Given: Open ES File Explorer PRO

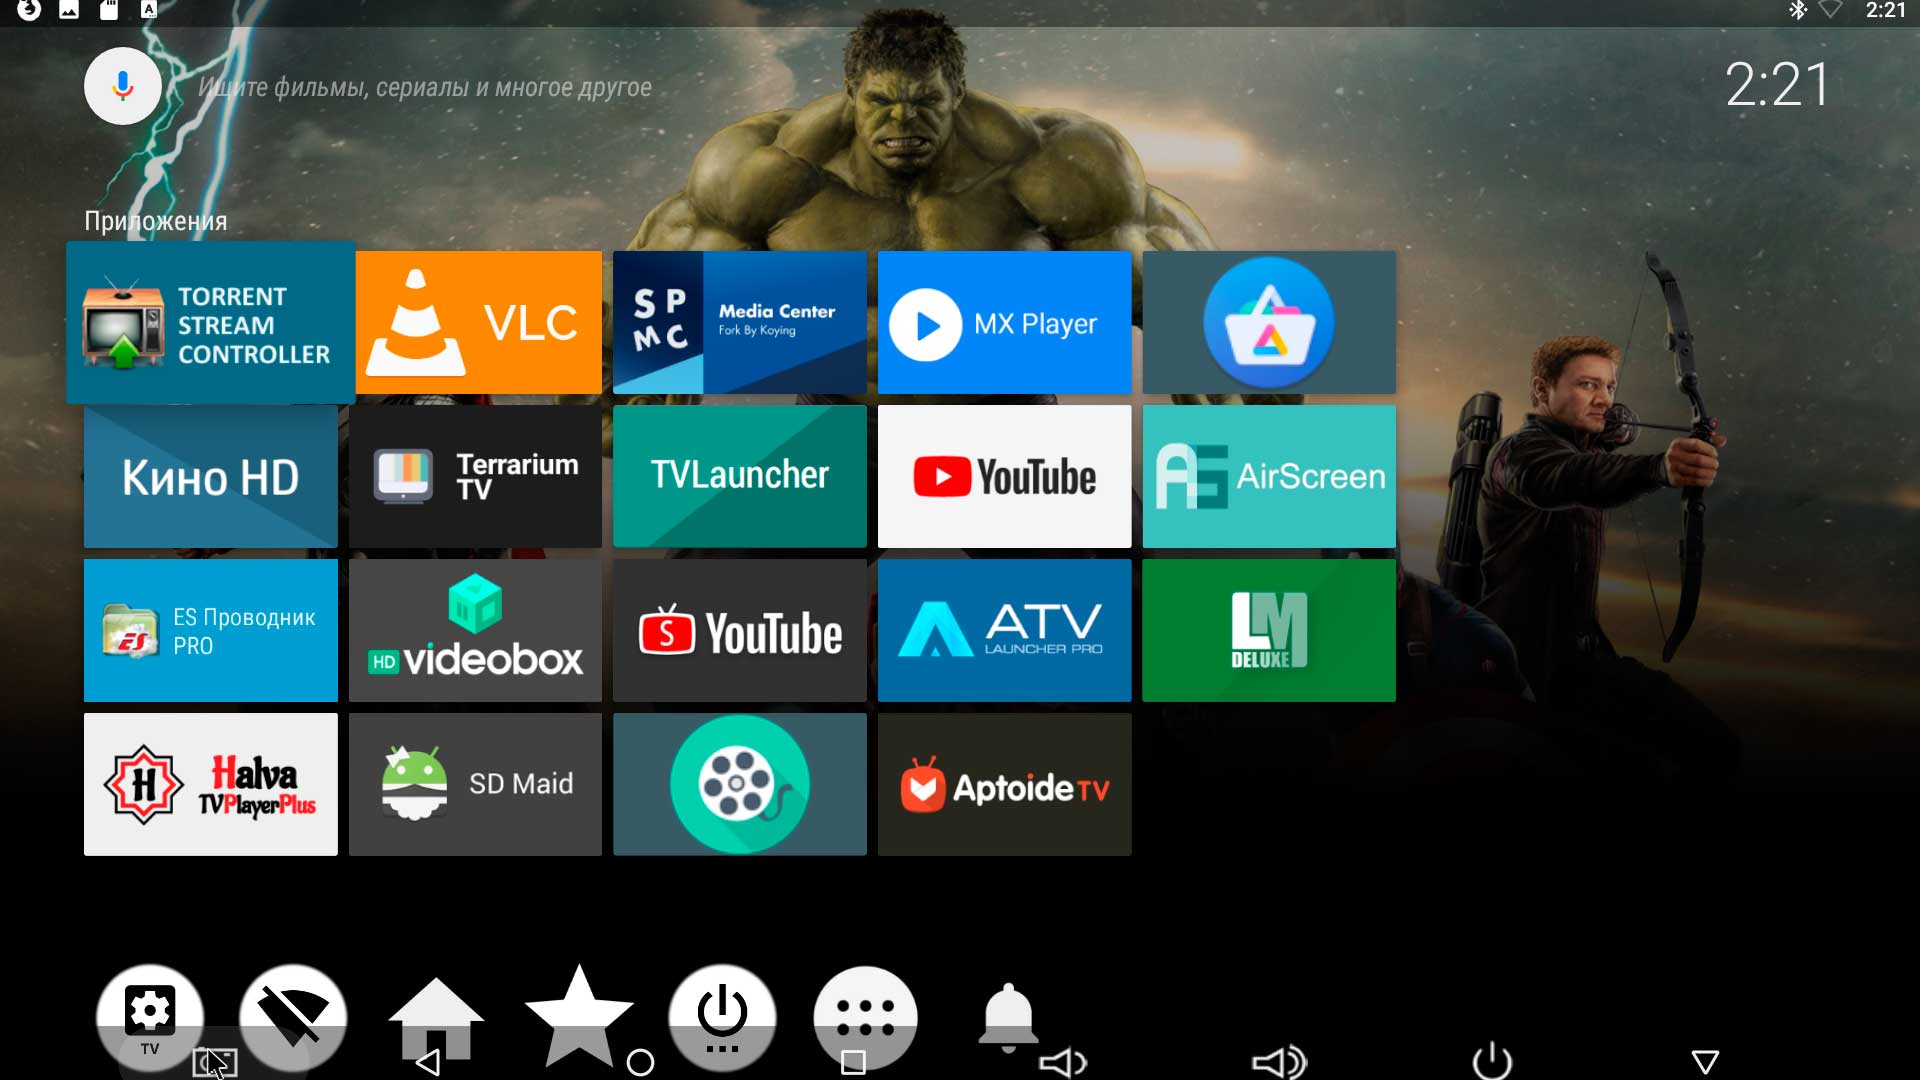Looking at the screenshot, I should tap(211, 630).
